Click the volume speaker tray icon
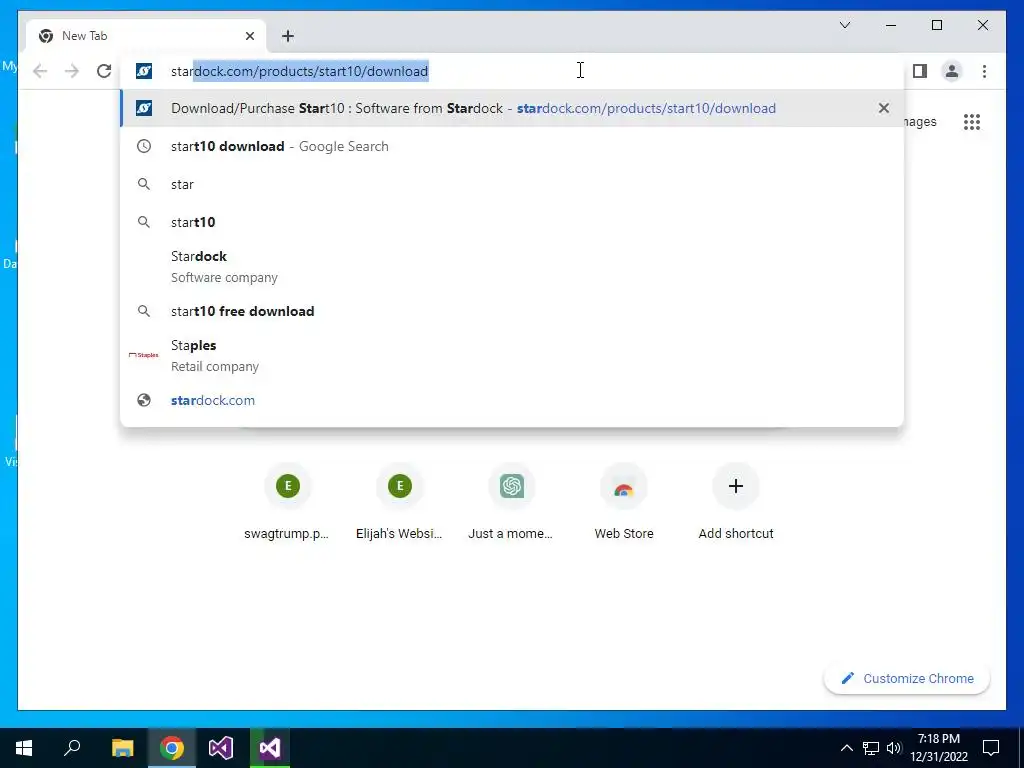Viewport: 1024px width, 768px height. tap(894, 748)
